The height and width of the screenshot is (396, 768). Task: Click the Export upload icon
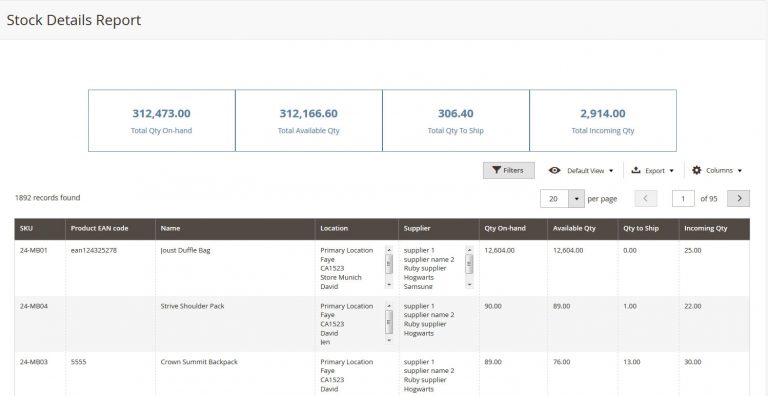tap(636, 170)
